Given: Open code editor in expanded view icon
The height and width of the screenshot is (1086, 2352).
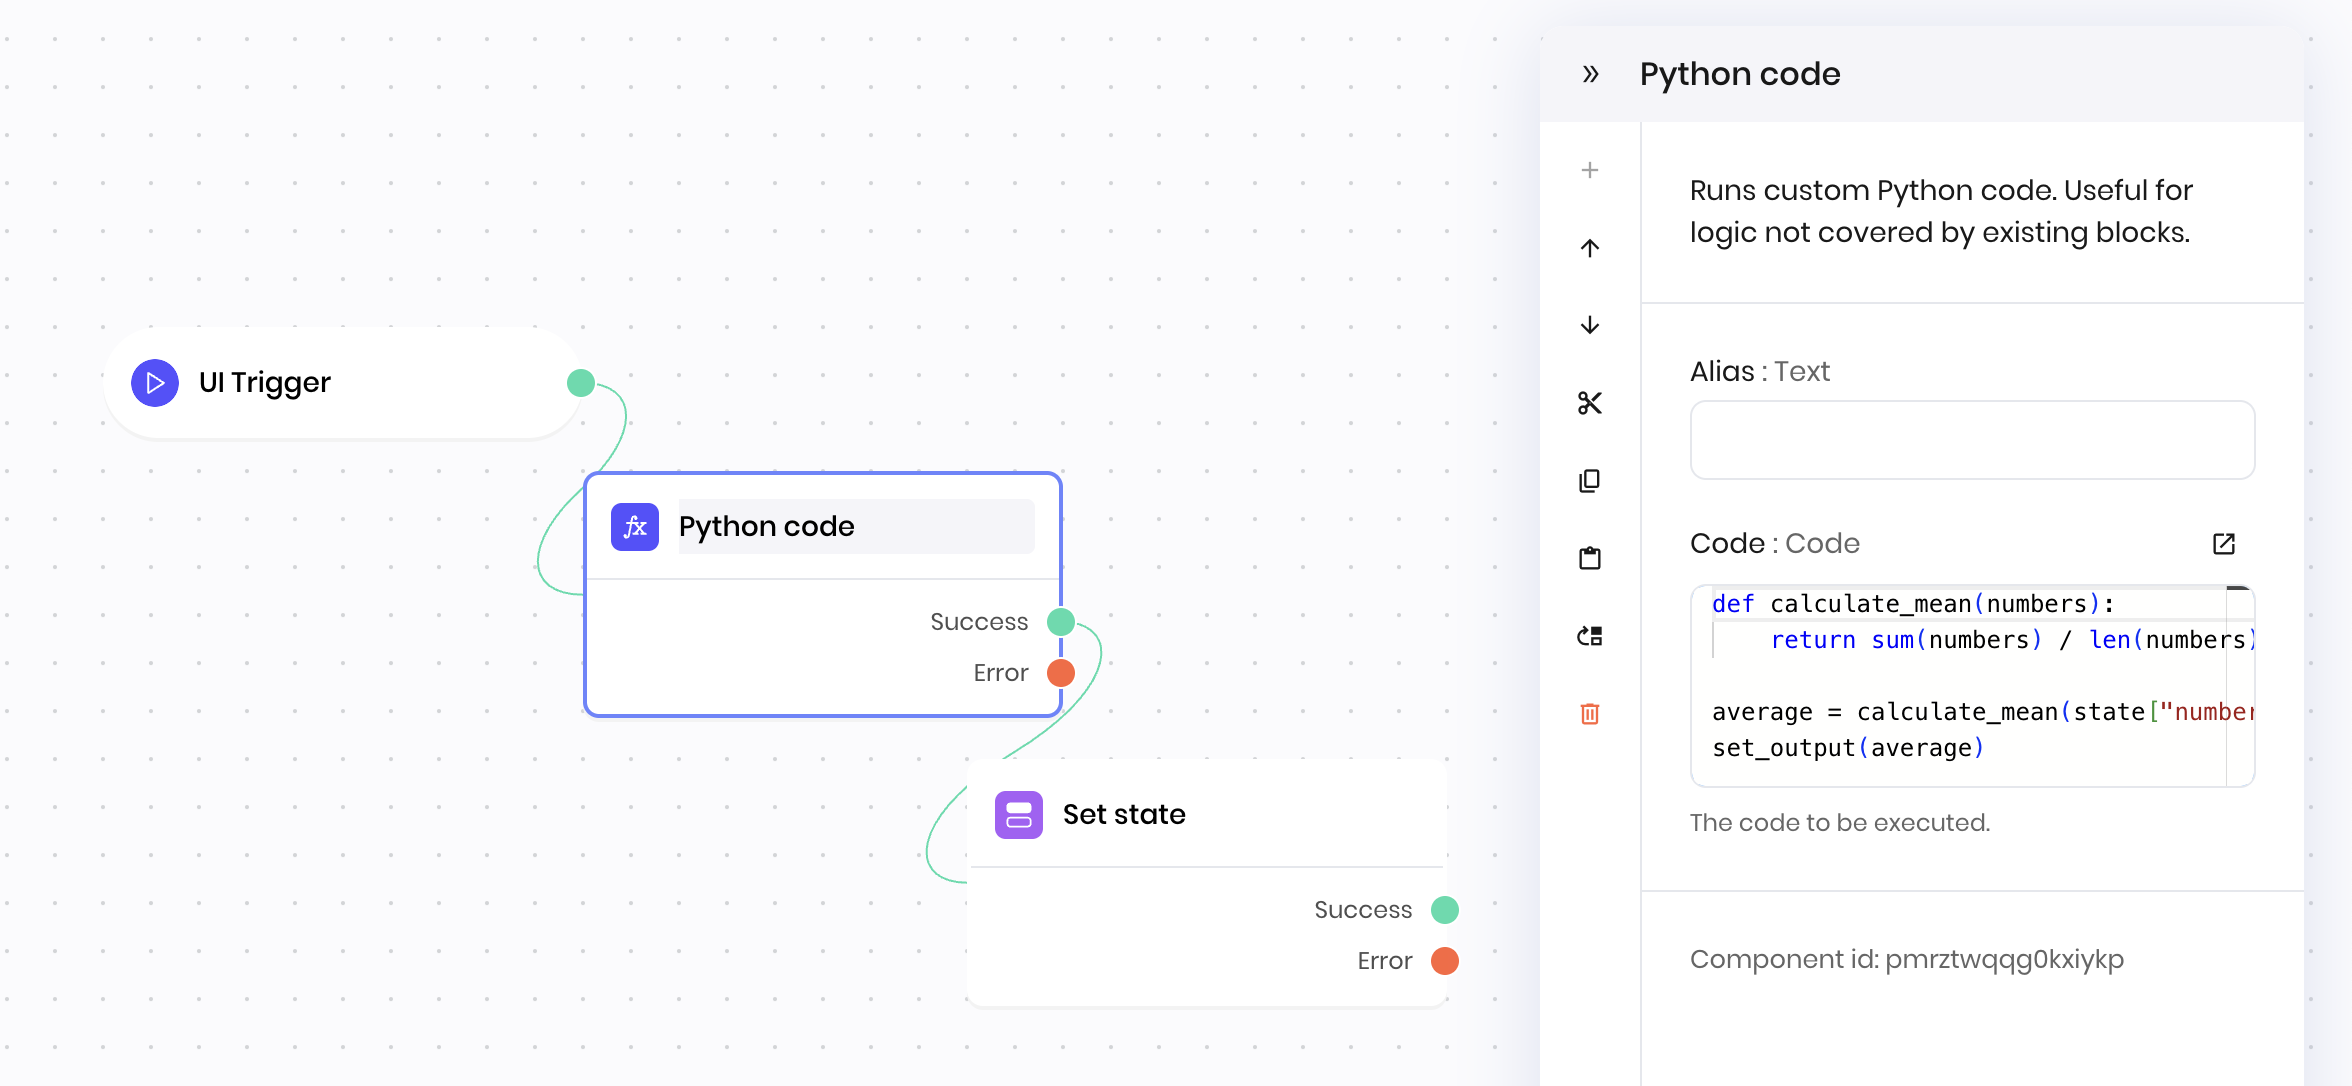Looking at the screenshot, I should 2224,544.
